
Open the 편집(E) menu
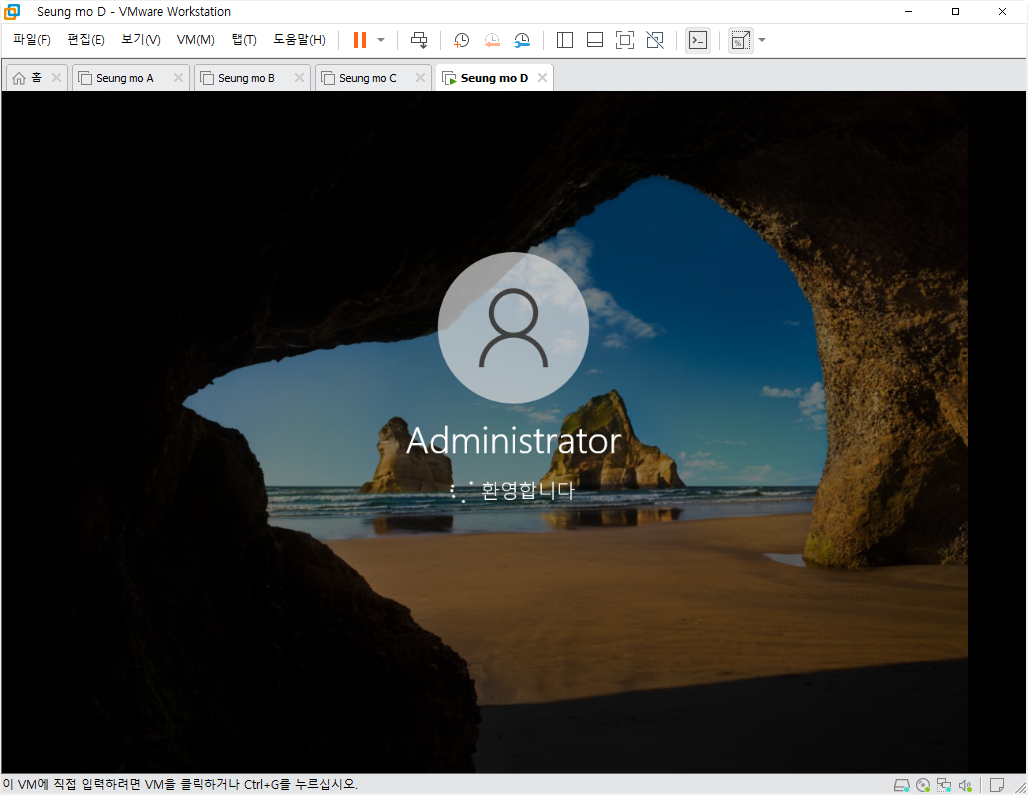coord(86,40)
